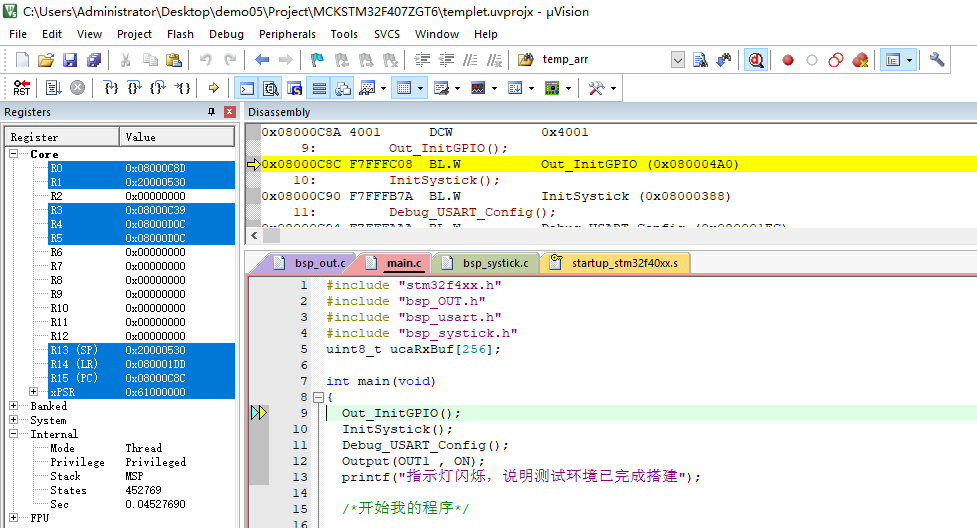977x528 pixels.
Task: Pin the Registers panel with pushpin
Action: [x=211, y=112]
